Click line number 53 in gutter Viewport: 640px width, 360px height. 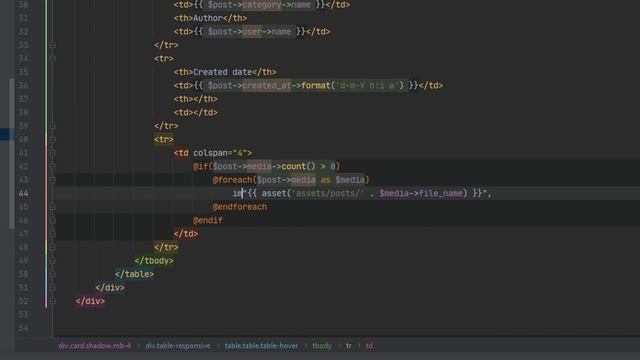24,314
